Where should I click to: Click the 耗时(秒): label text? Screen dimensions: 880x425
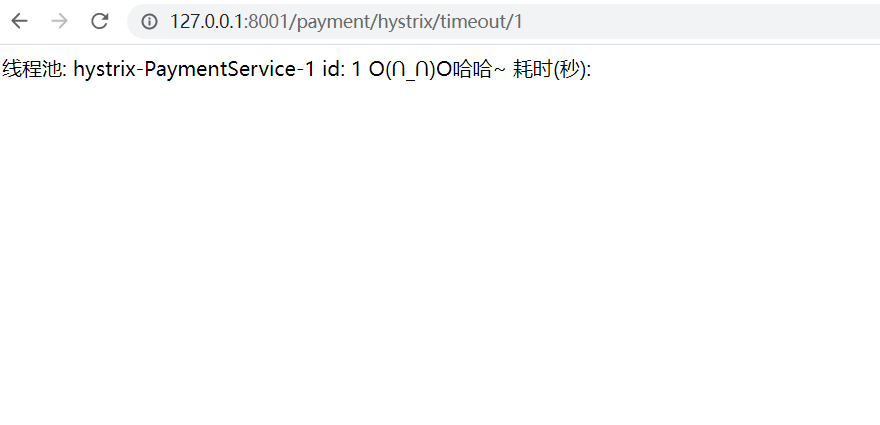552,70
